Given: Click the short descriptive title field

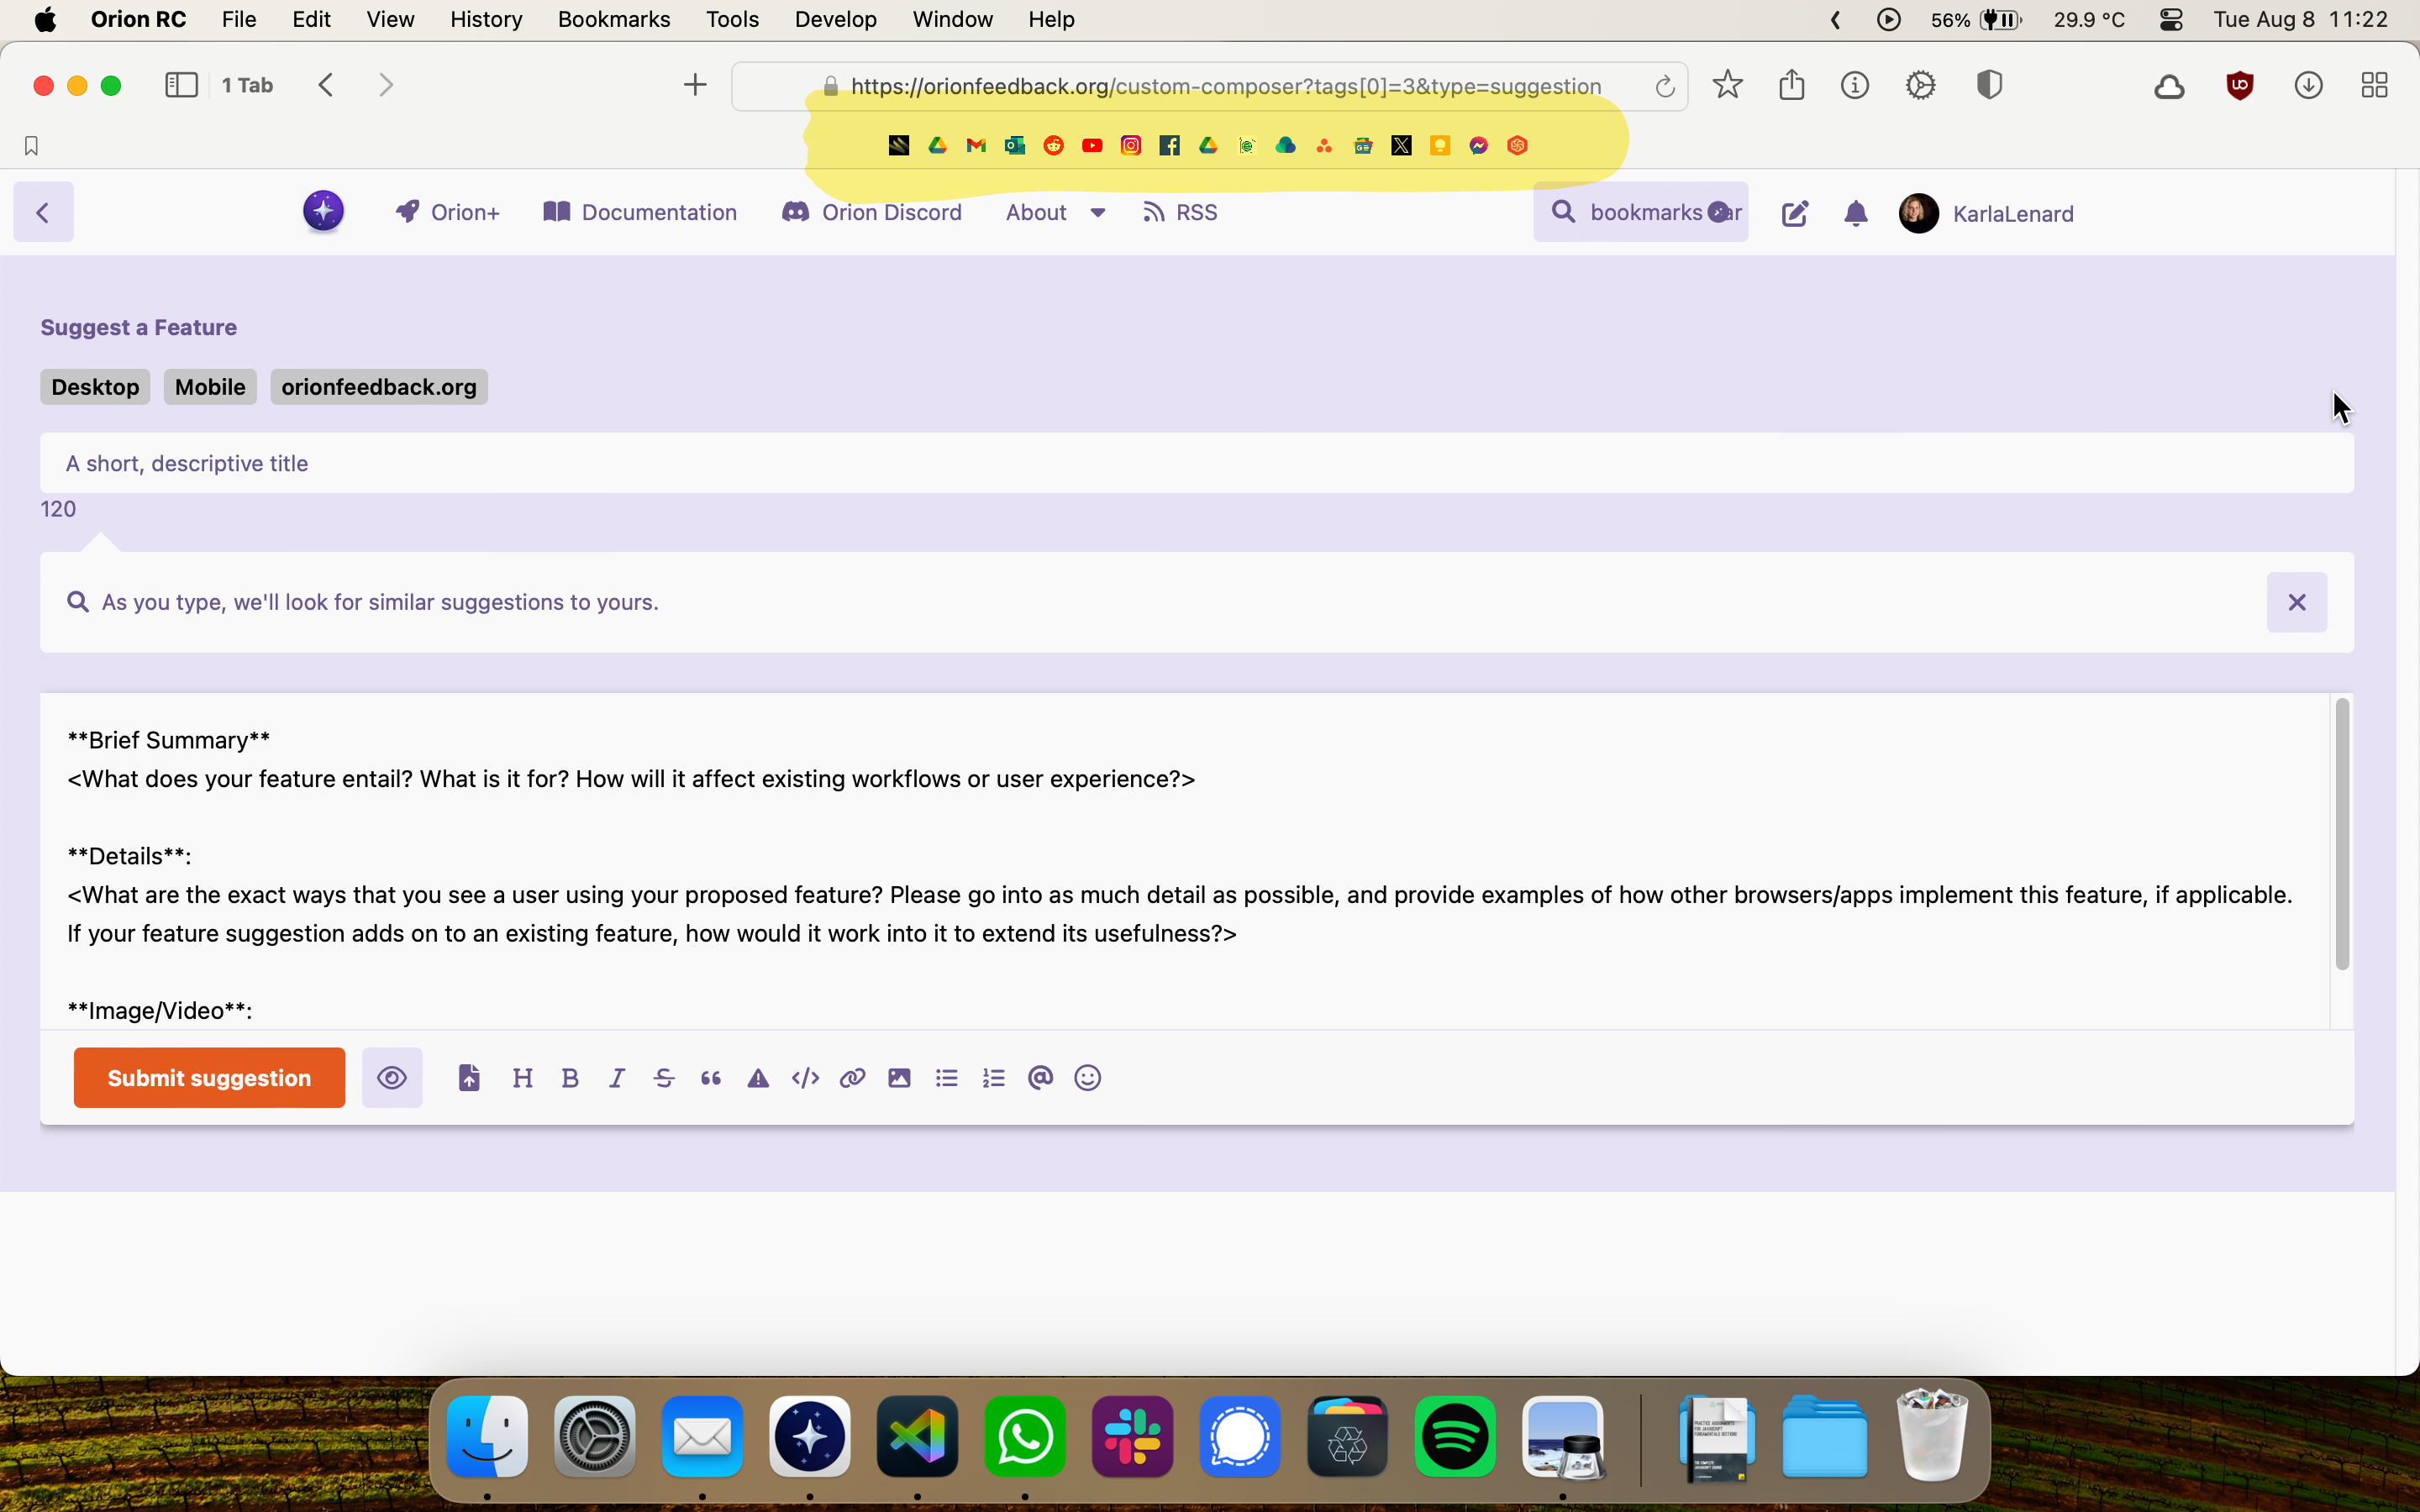Looking at the screenshot, I should click(1196, 463).
